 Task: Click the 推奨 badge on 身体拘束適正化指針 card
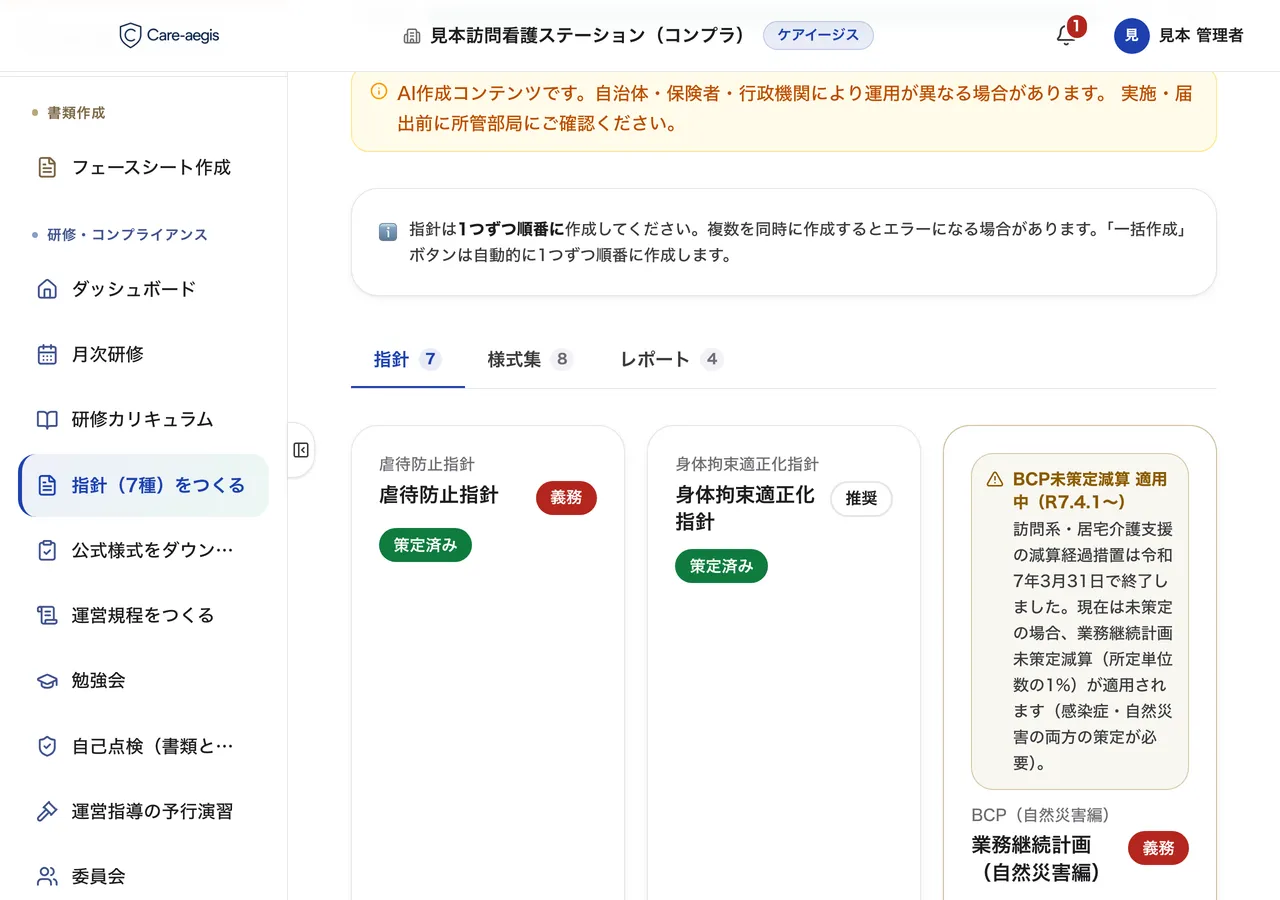pos(861,499)
